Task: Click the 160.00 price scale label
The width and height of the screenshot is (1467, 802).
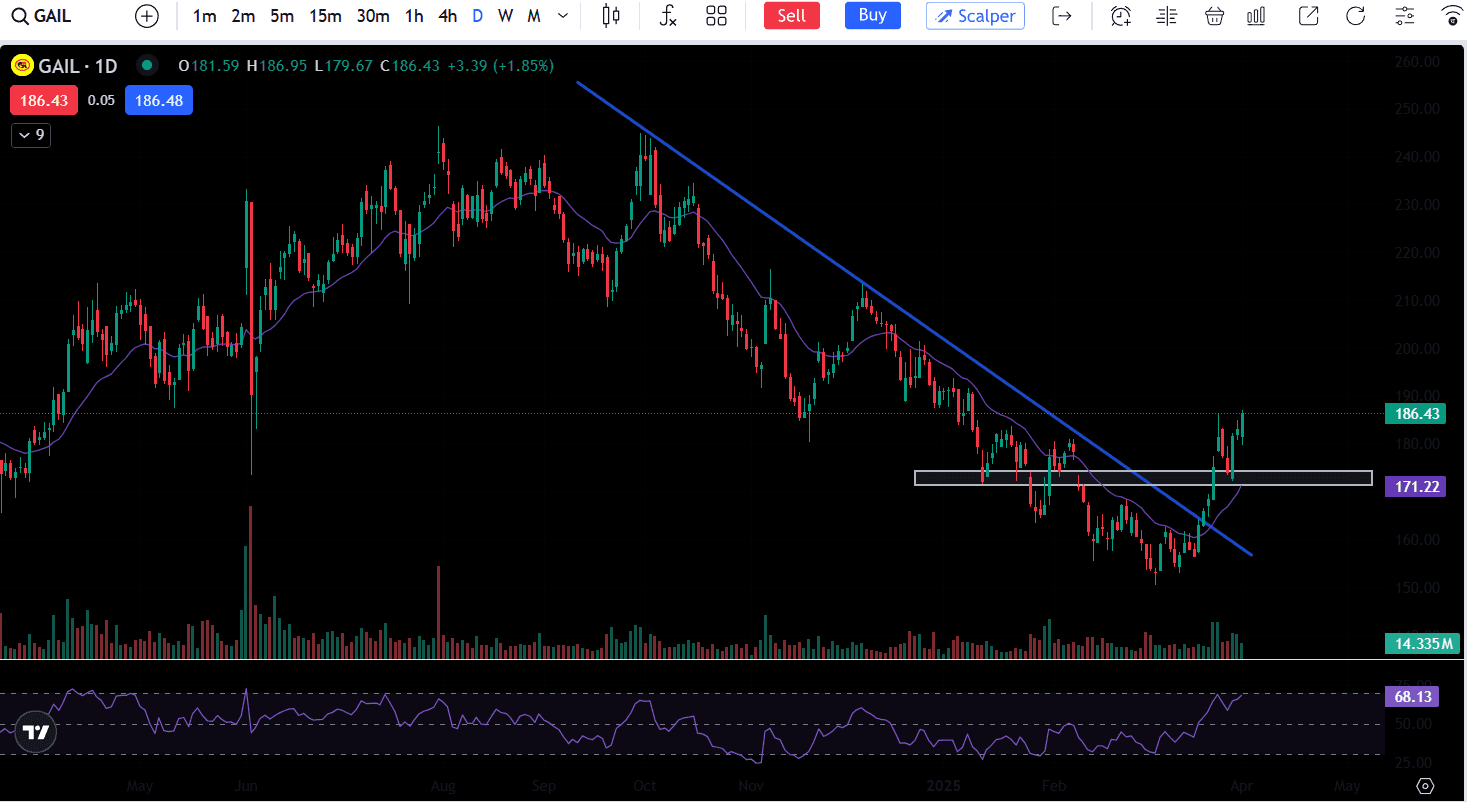Action: [1417, 540]
